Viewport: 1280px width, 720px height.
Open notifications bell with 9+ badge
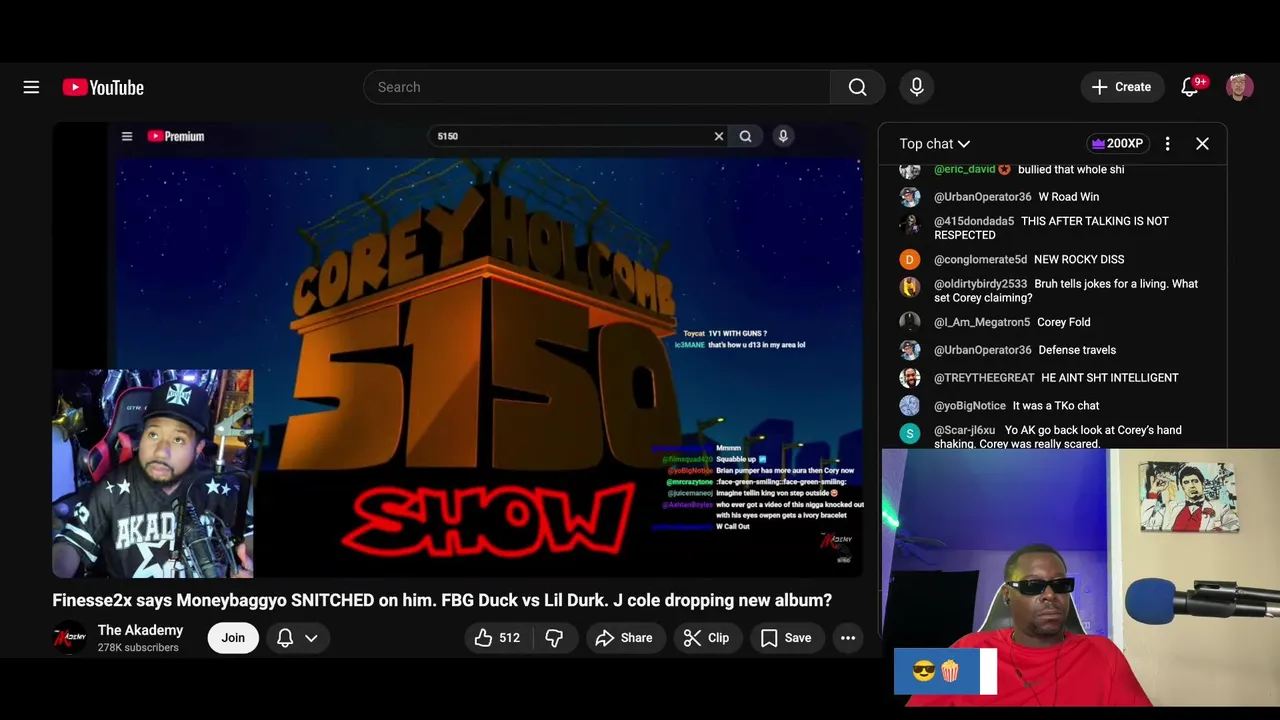click(1190, 87)
